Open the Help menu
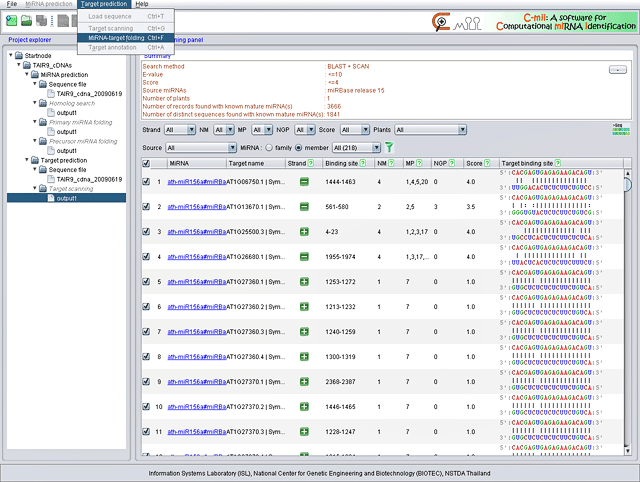Screen dimensions: 640x482 pos(142,4)
